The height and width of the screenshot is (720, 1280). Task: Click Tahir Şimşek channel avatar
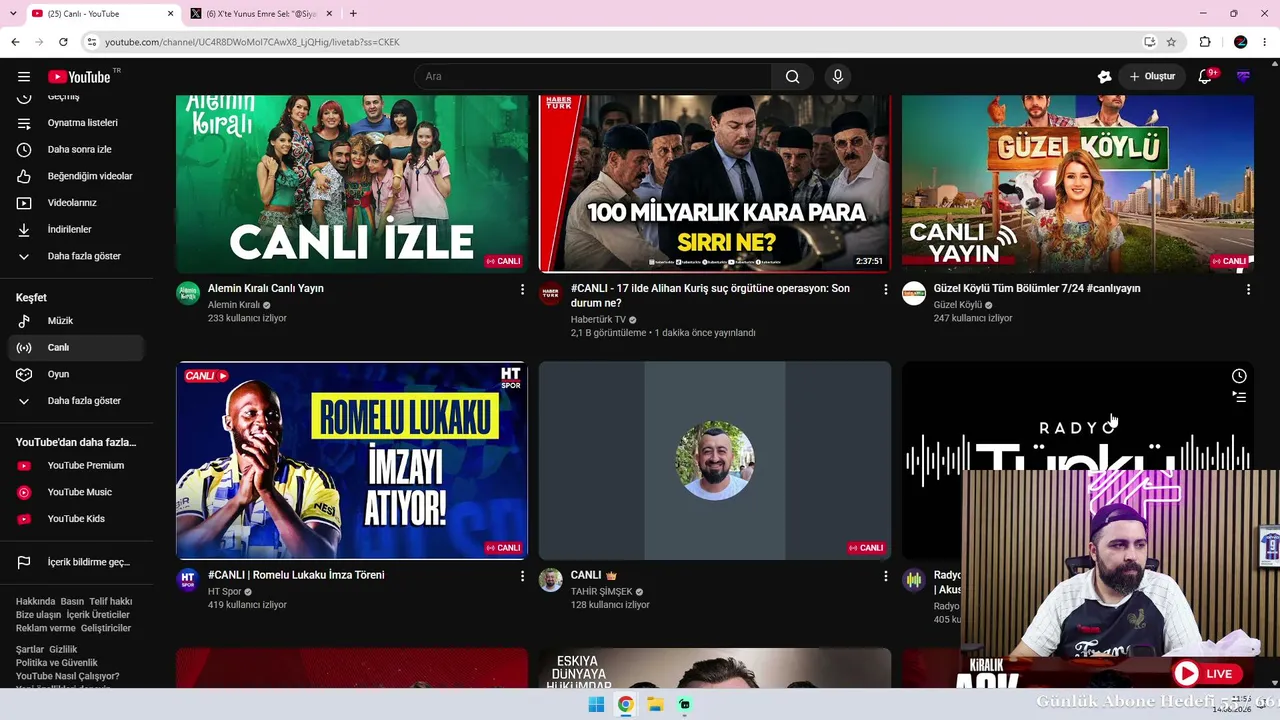pyautogui.click(x=551, y=580)
